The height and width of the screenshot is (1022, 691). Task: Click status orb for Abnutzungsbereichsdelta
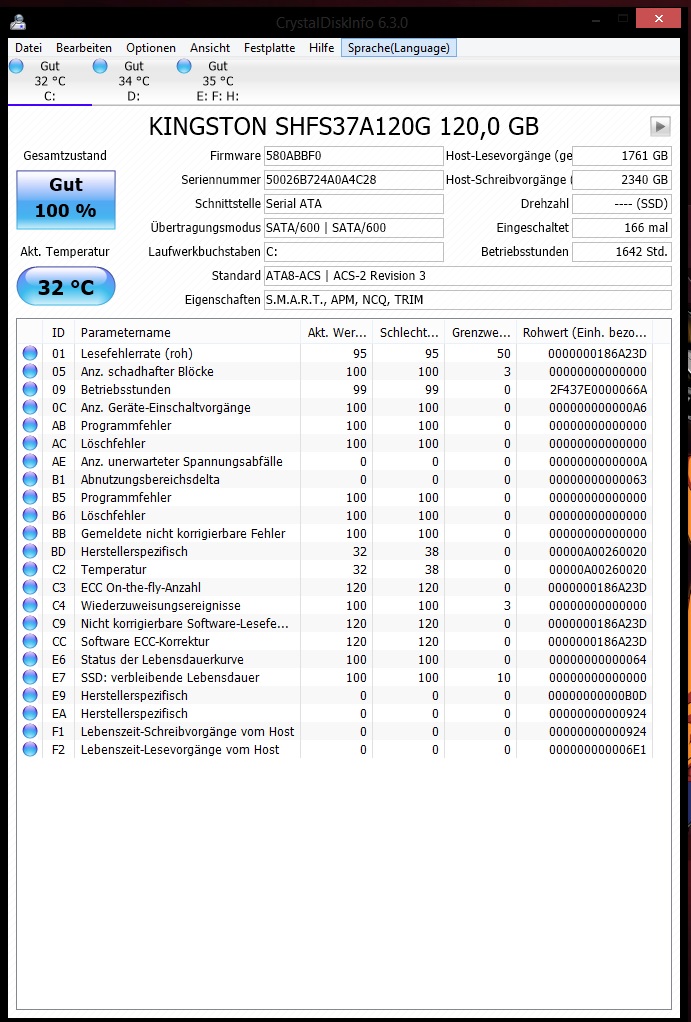(x=30, y=479)
